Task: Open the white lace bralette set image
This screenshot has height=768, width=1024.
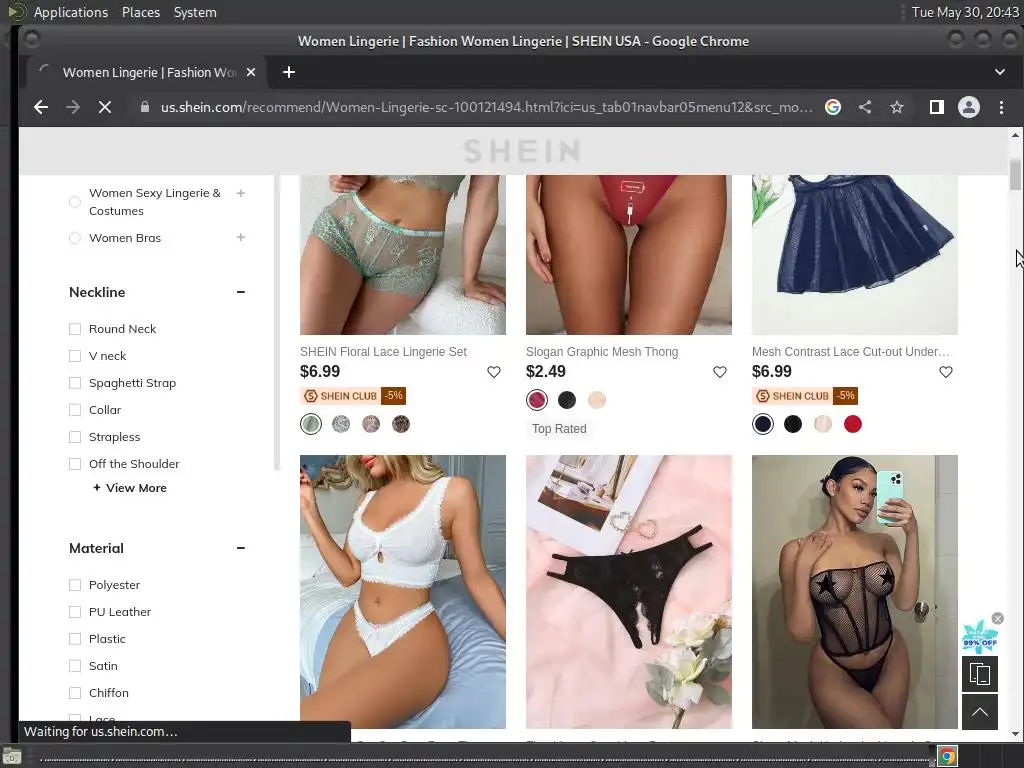Action: pyautogui.click(x=403, y=592)
